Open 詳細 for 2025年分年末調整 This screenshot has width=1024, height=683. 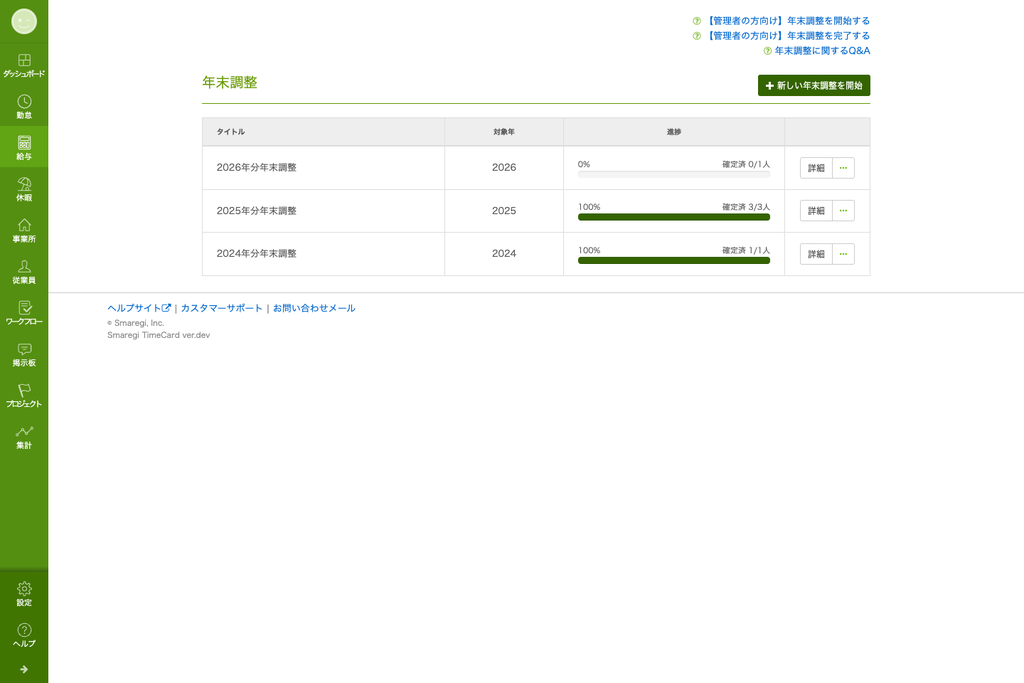[x=816, y=211]
